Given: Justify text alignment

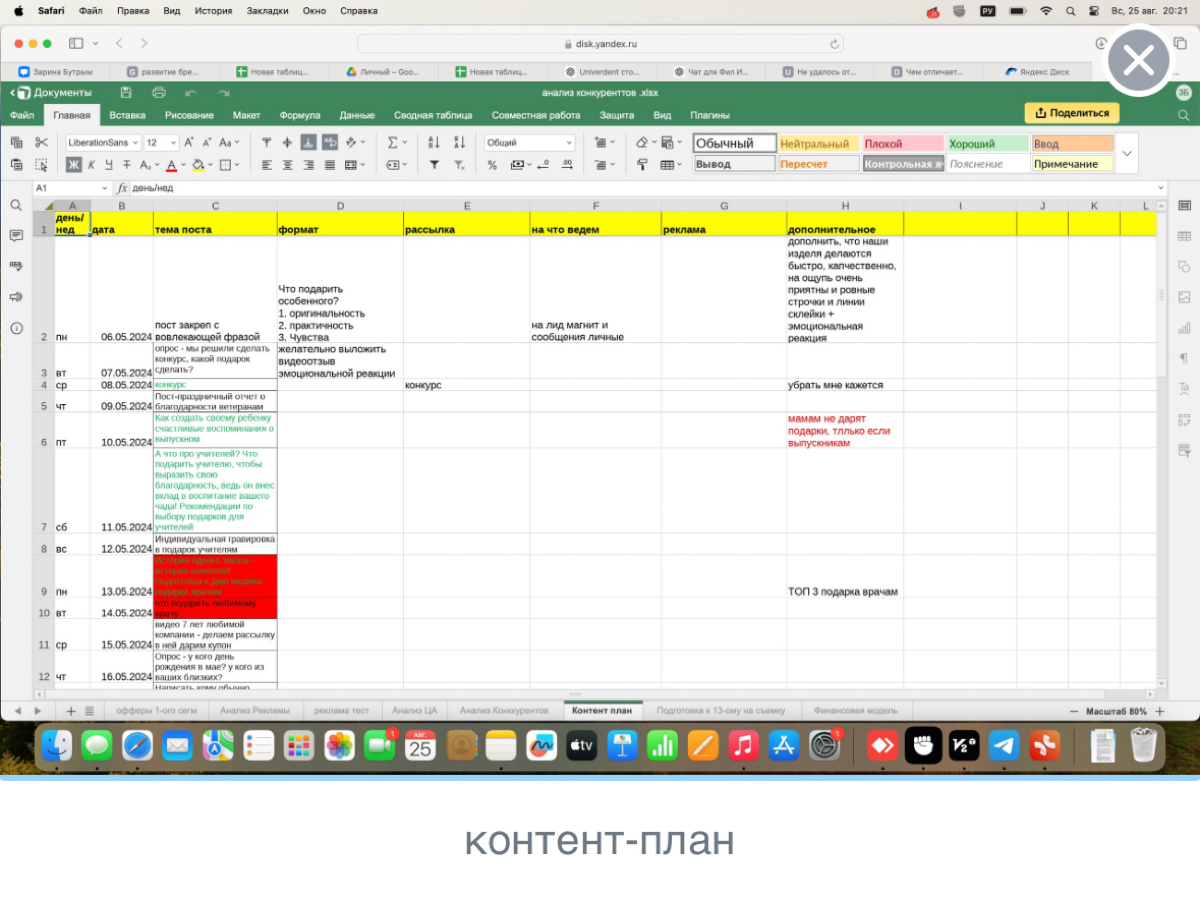Looking at the screenshot, I should point(330,164).
